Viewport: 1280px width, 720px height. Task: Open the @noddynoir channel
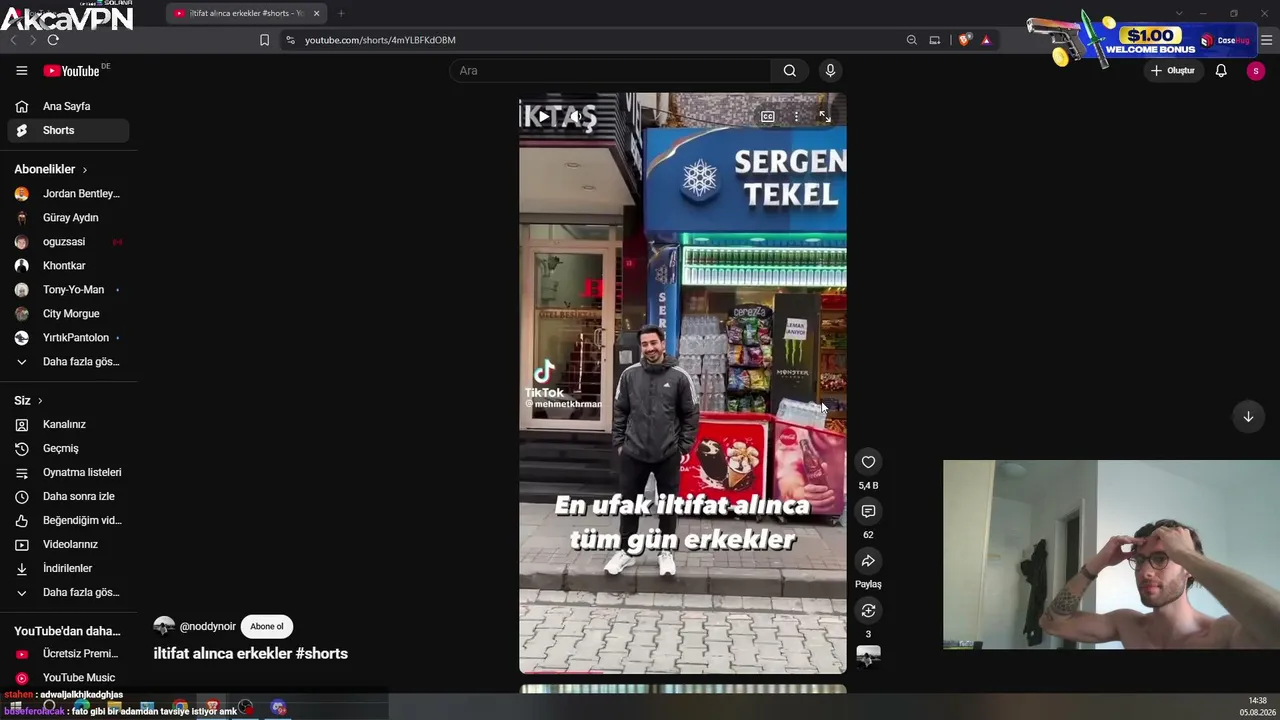(207, 627)
